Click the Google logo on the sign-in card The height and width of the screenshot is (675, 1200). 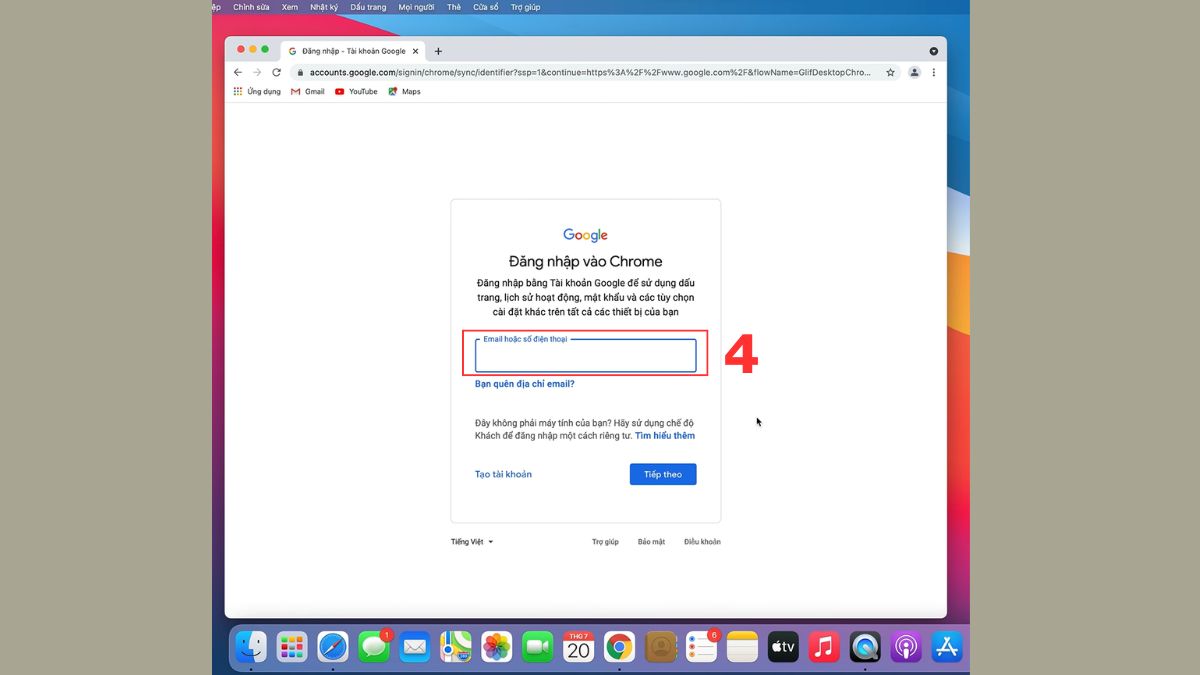pos(585,235)
